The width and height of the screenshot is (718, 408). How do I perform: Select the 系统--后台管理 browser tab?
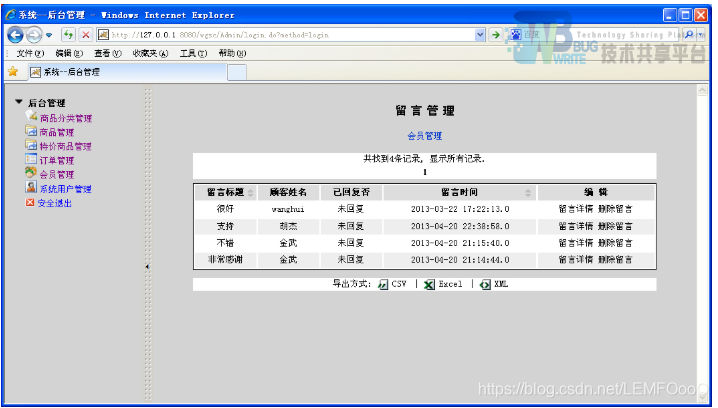[x=127, y=72]
